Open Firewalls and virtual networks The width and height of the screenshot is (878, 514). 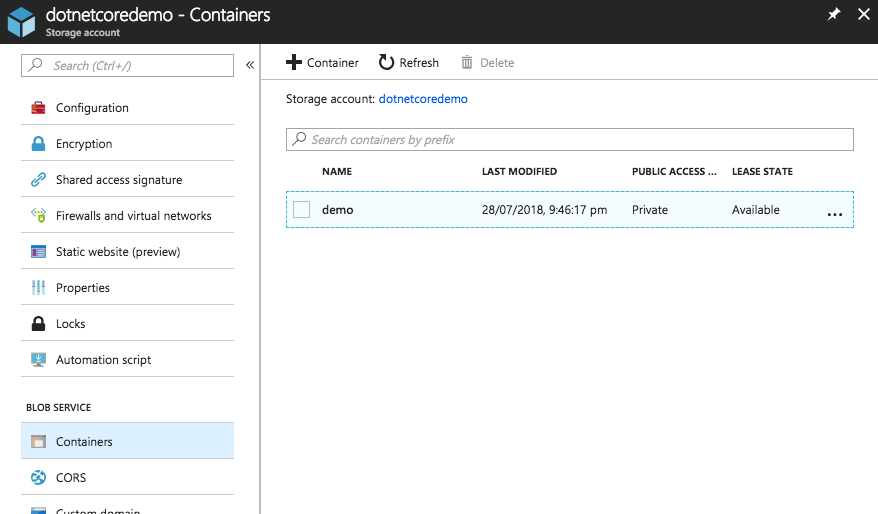coord(127,216)
